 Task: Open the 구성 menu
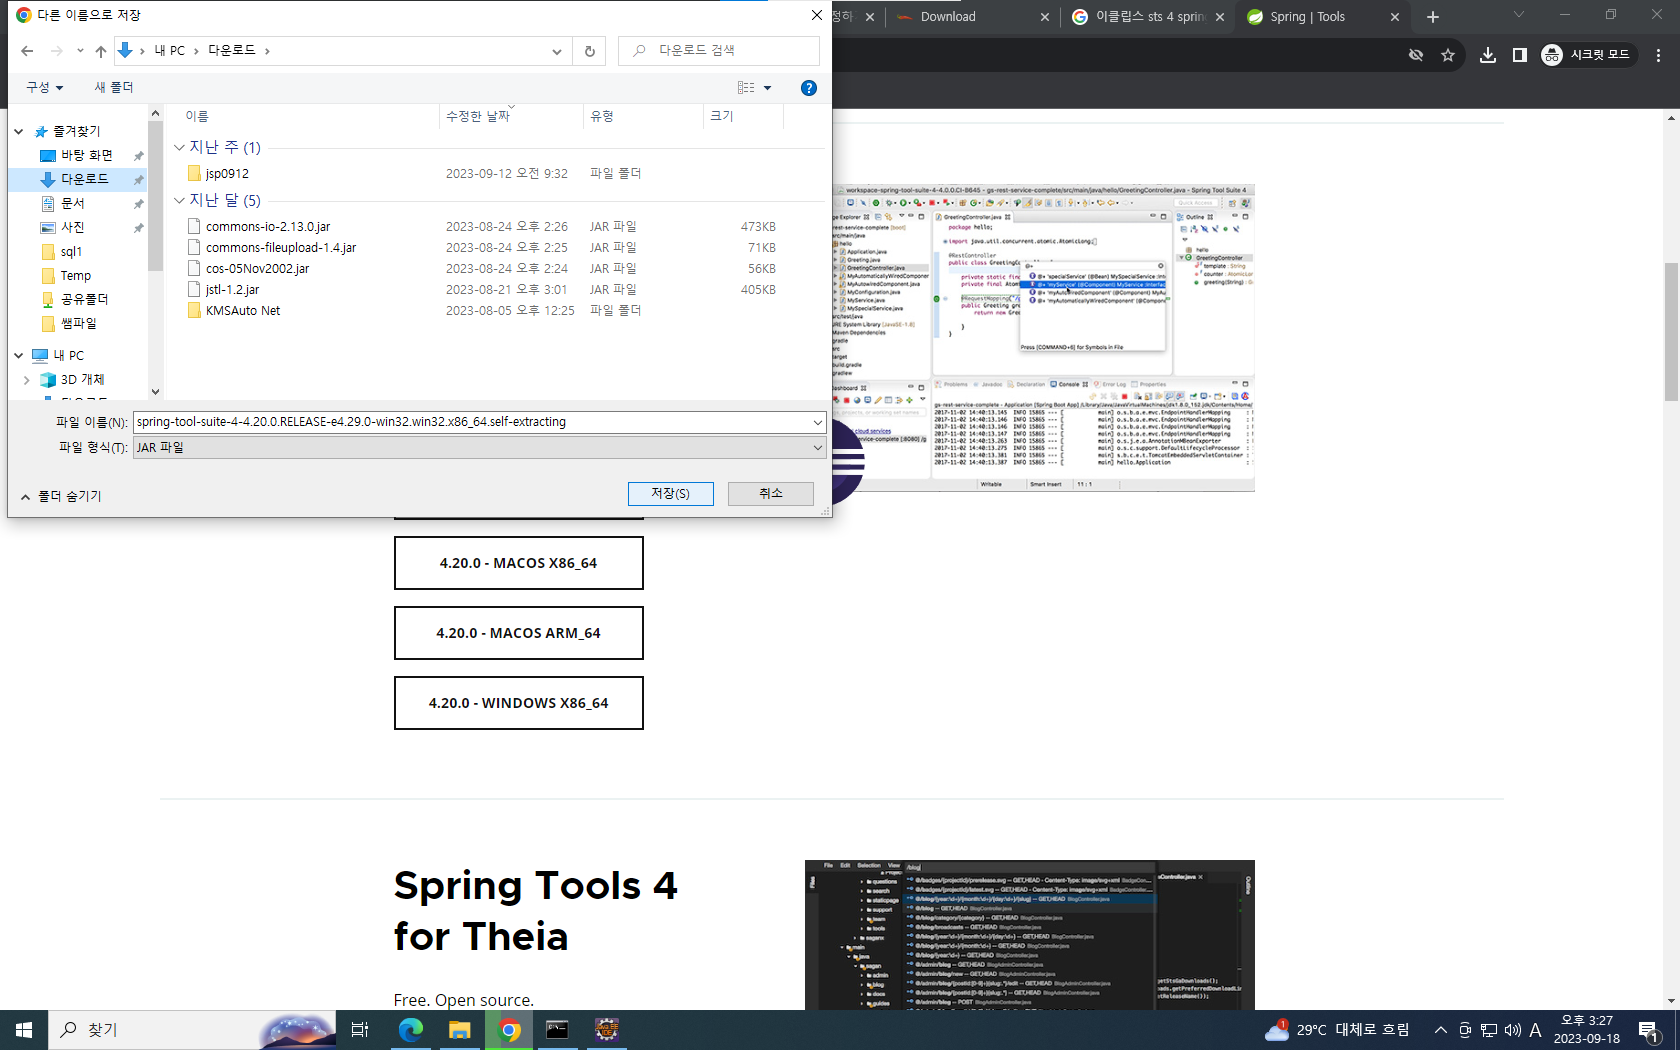pos(45,88)
